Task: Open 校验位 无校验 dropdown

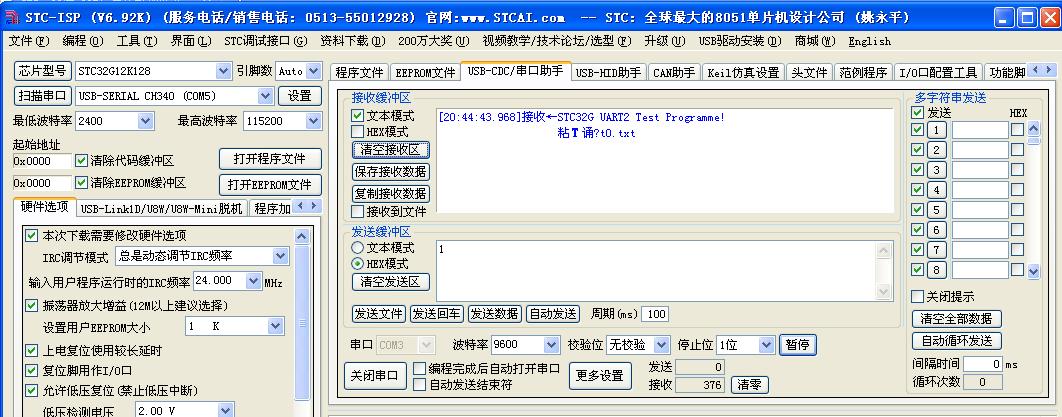Action: click(662, 345)
